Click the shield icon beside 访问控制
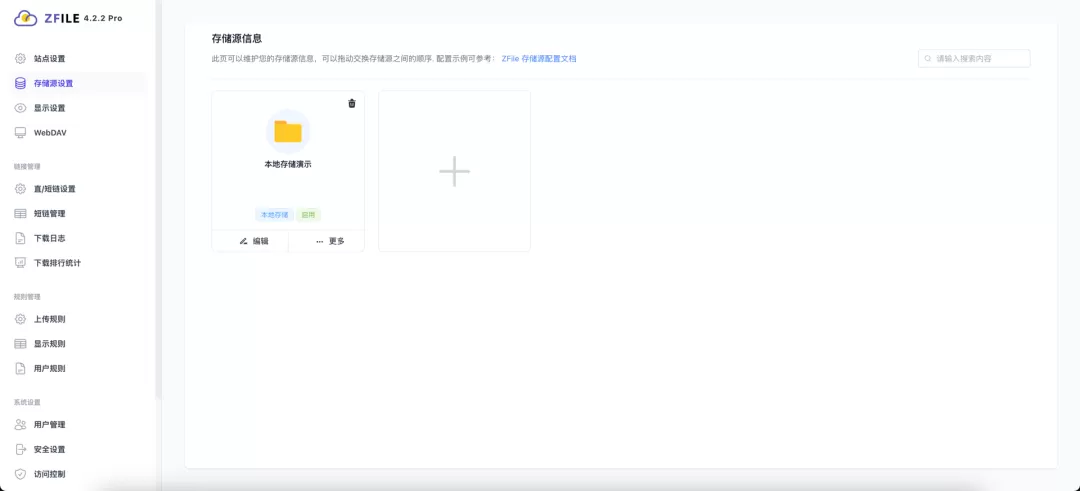Screen dimensions: 1080x491 20,474
